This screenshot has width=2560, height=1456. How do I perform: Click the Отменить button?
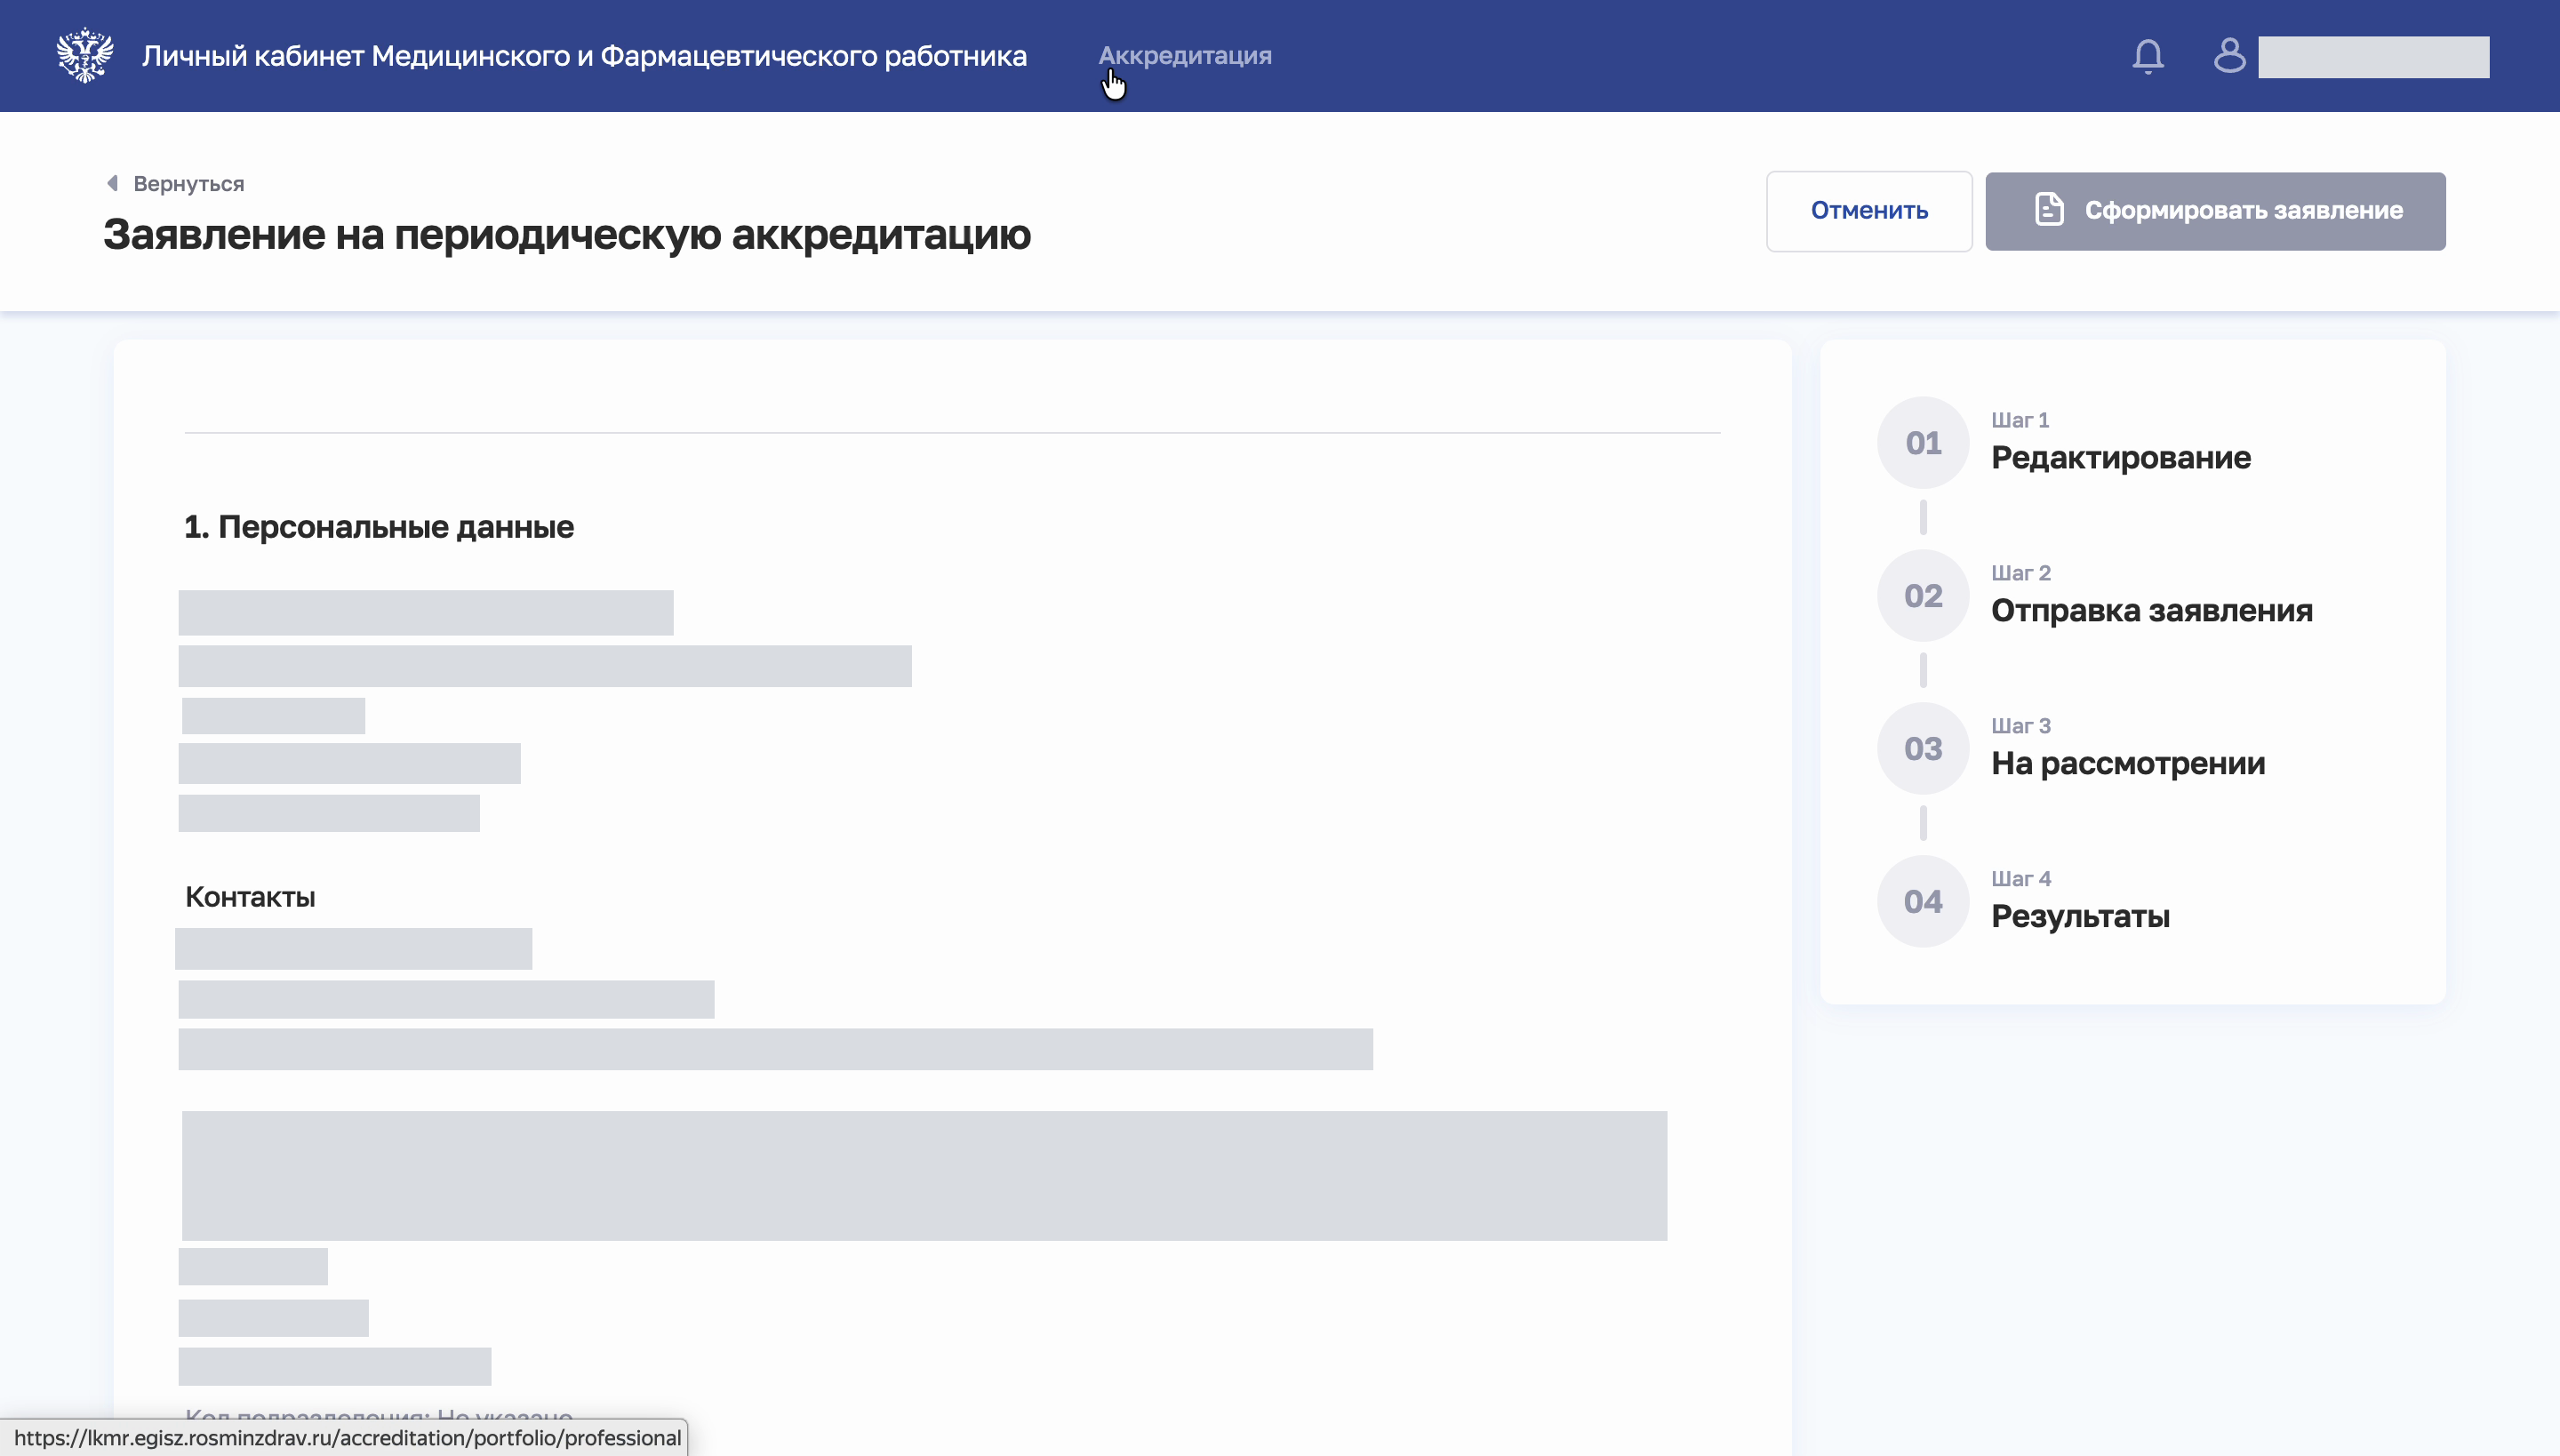pos(1869,211)
